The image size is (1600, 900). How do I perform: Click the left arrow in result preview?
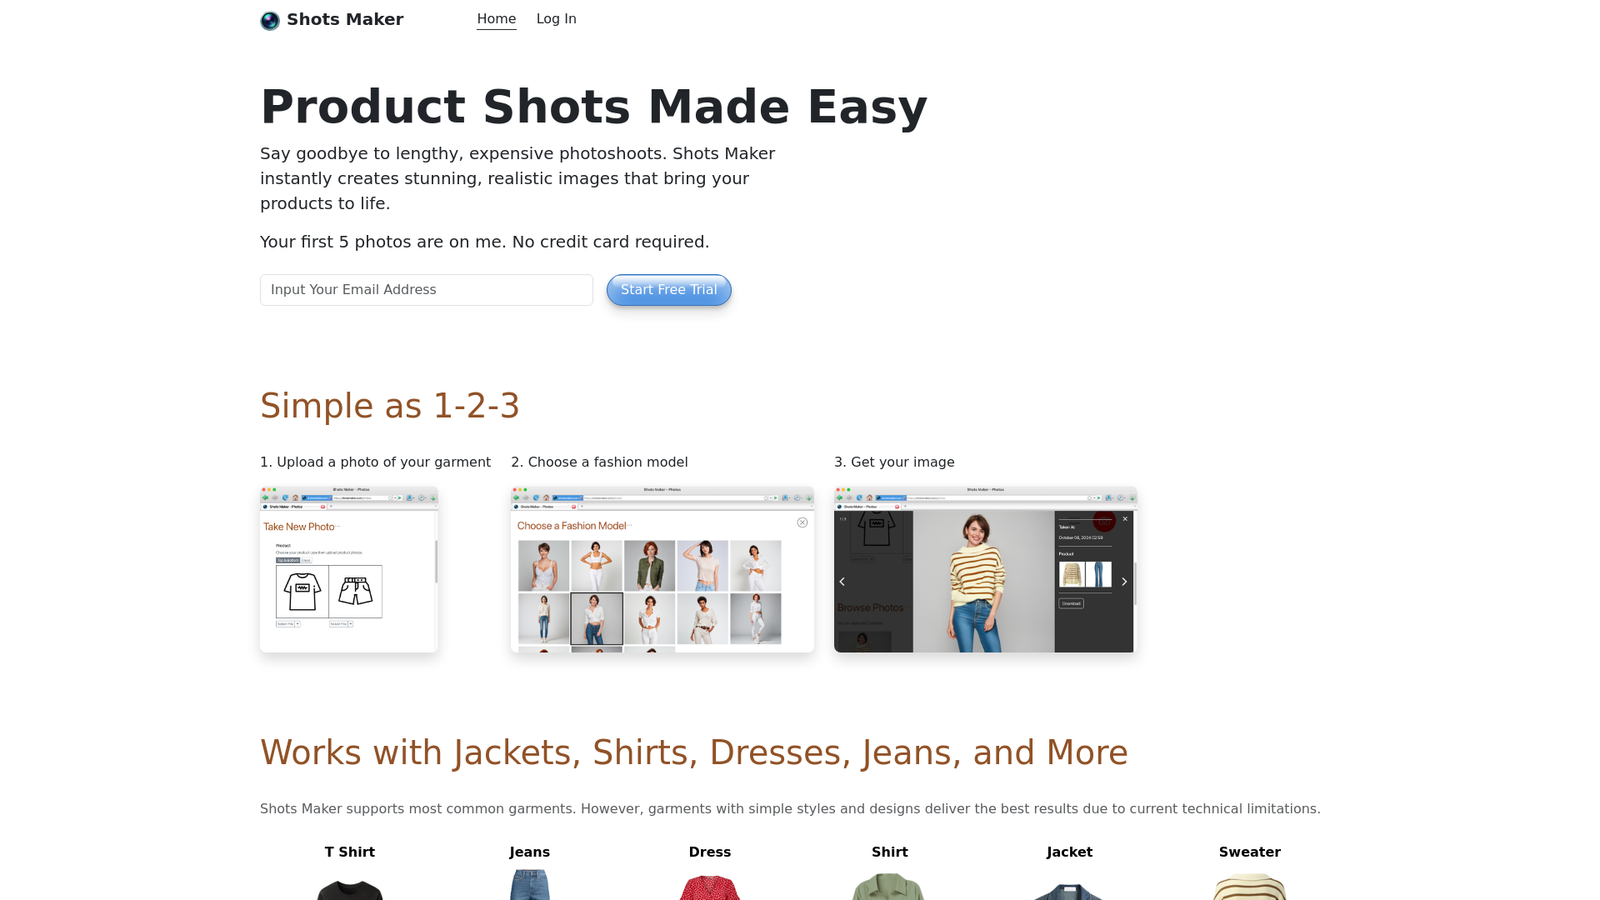tap(842, 581)
